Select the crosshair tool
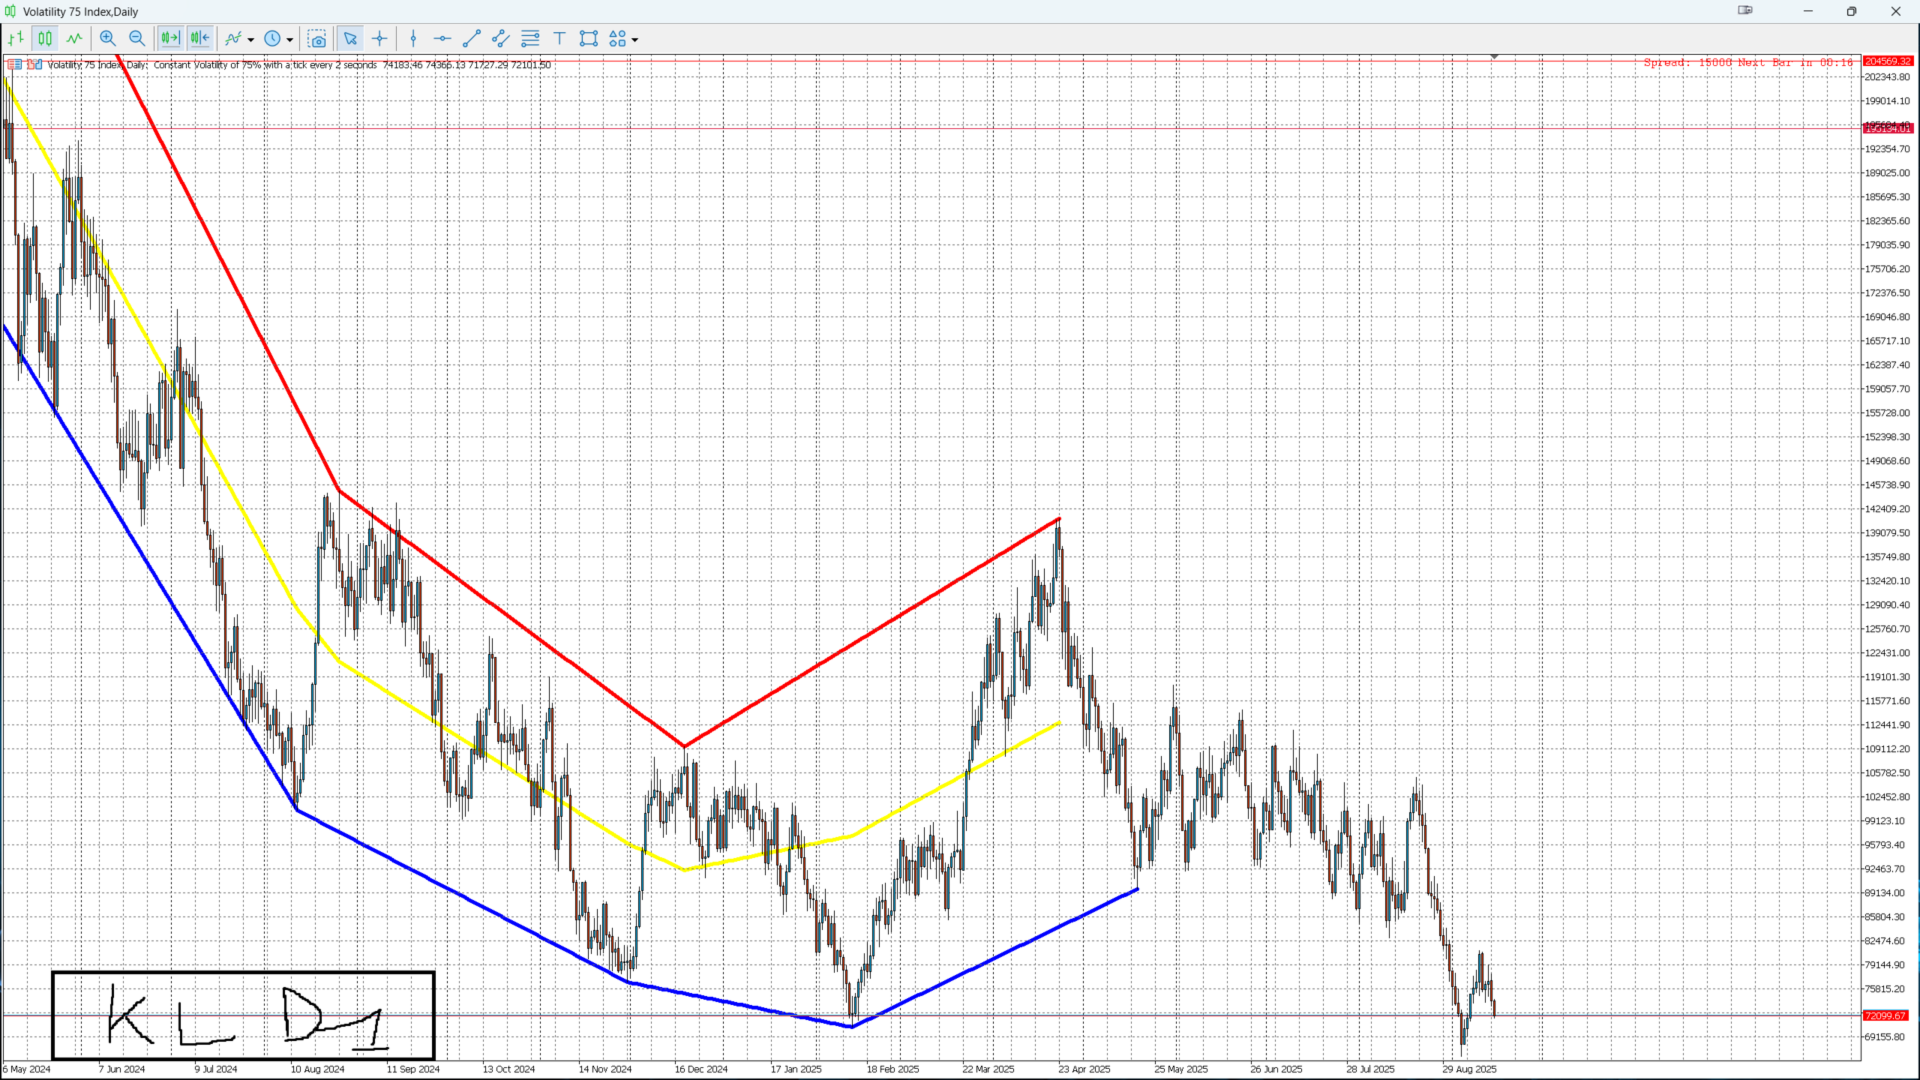 point(380,39)
